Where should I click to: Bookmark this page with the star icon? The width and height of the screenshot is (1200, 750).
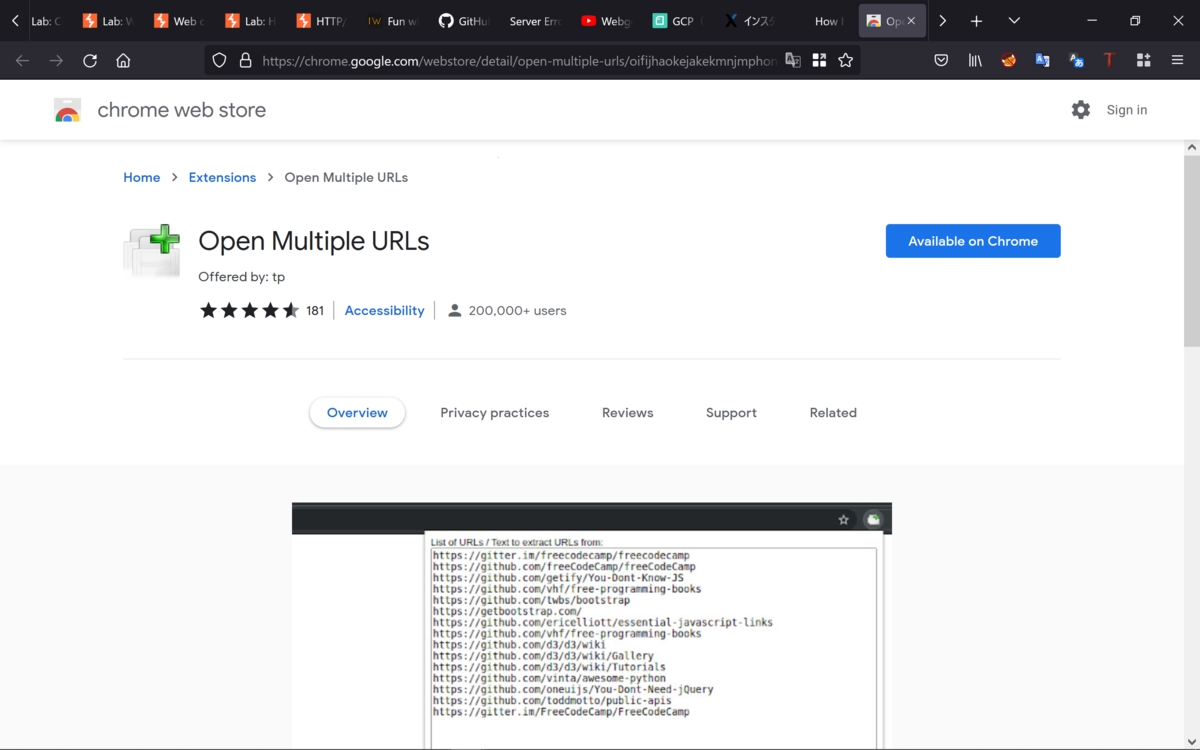tap(846, 61)
